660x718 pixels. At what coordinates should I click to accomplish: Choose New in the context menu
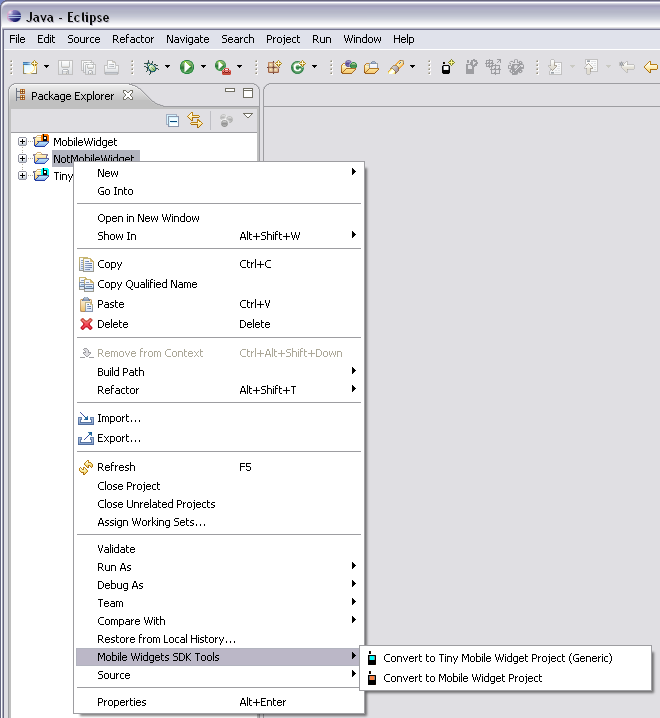click(219, 173)
